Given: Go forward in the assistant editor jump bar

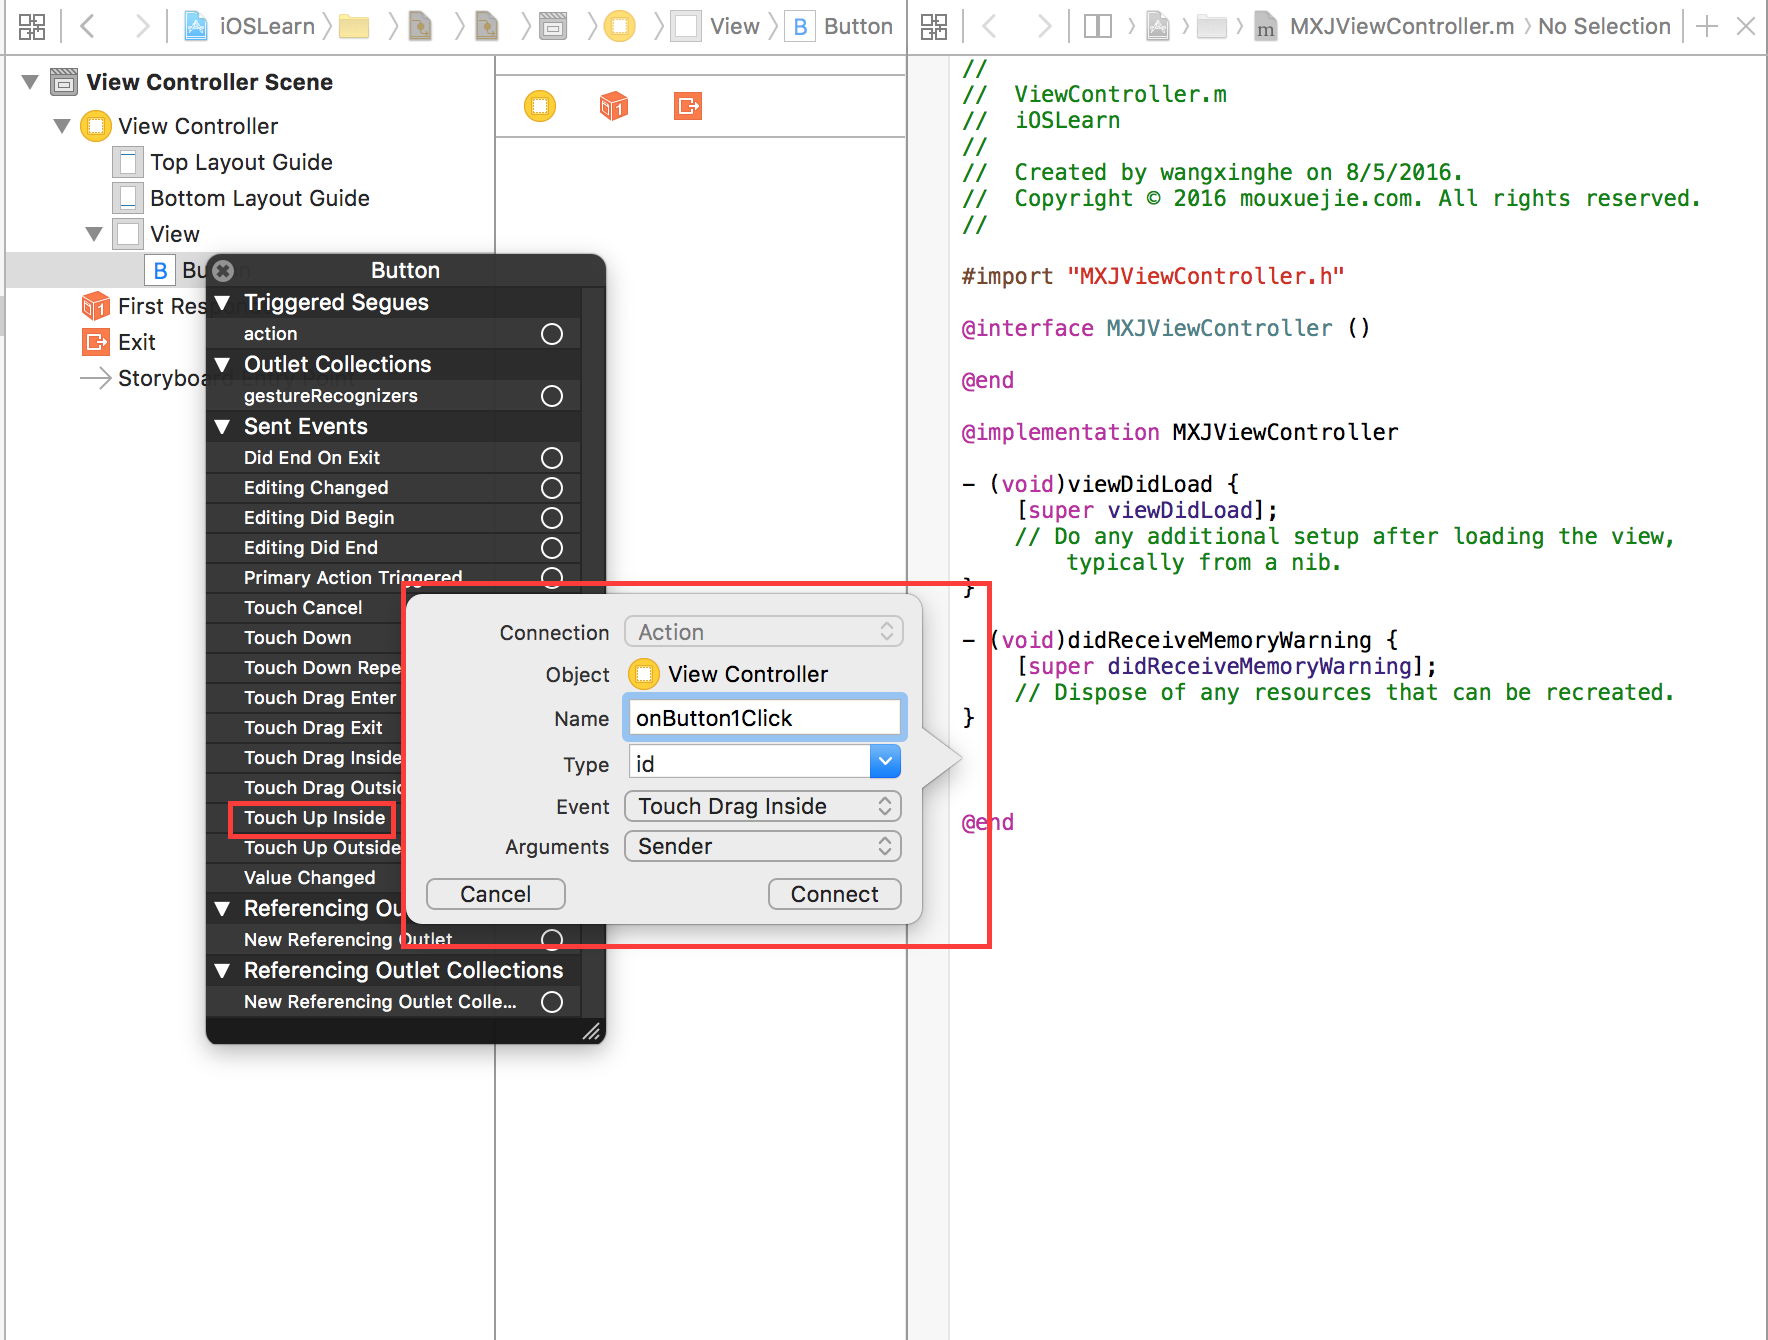Looking at the screenshot, I should click(x=1044, y=26).
